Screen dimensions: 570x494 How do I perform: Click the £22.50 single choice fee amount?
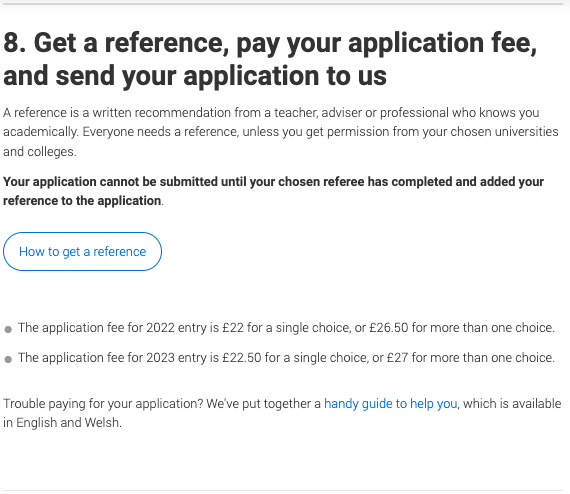coord(242,358)
